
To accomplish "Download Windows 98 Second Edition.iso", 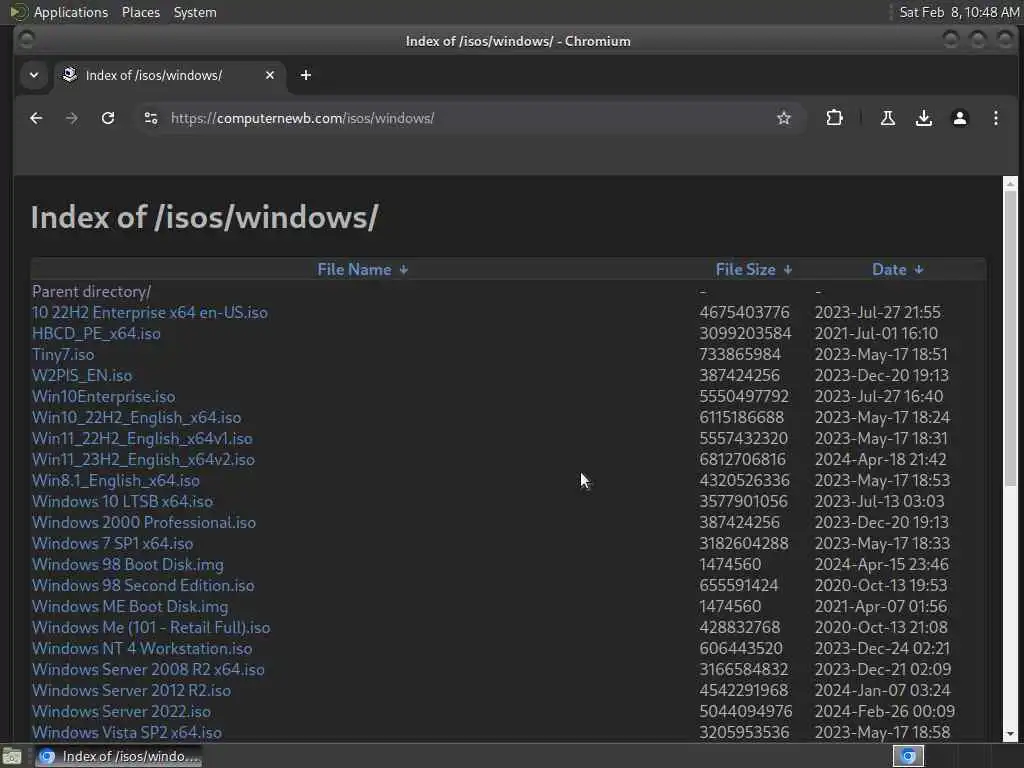I will (143, 585).
